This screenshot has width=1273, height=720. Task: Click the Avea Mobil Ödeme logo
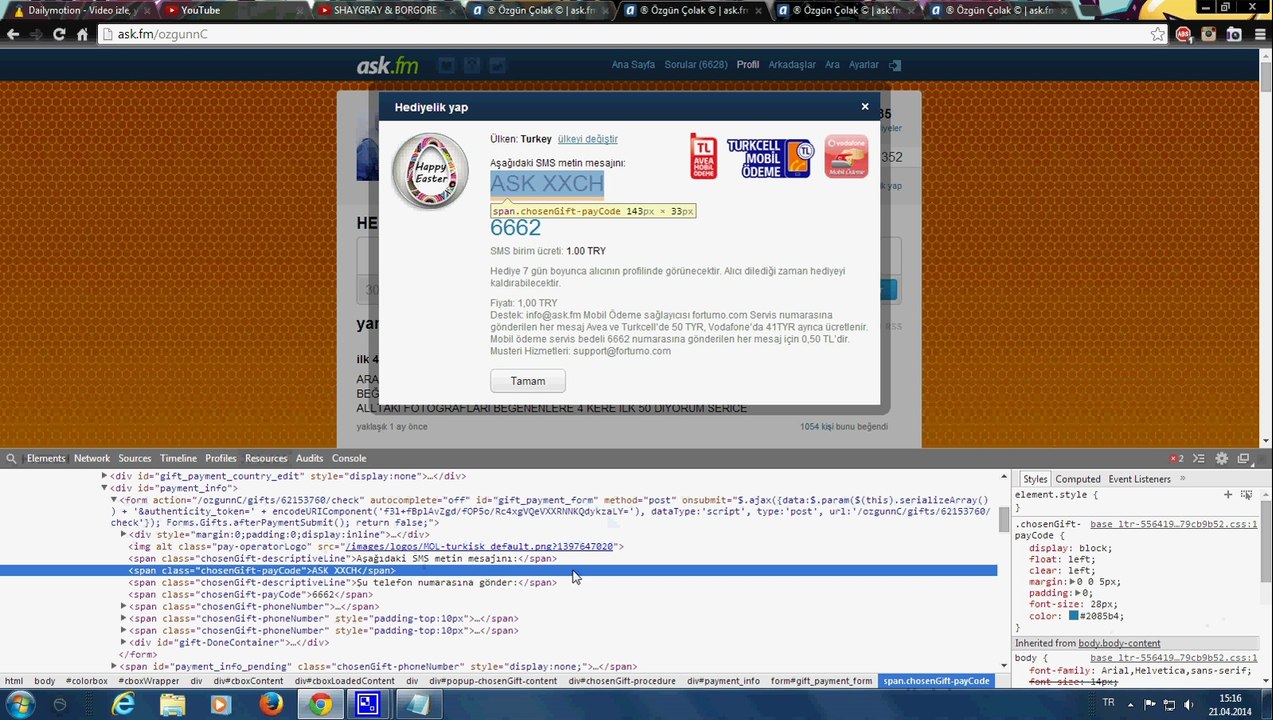click(x=703, y=156)
